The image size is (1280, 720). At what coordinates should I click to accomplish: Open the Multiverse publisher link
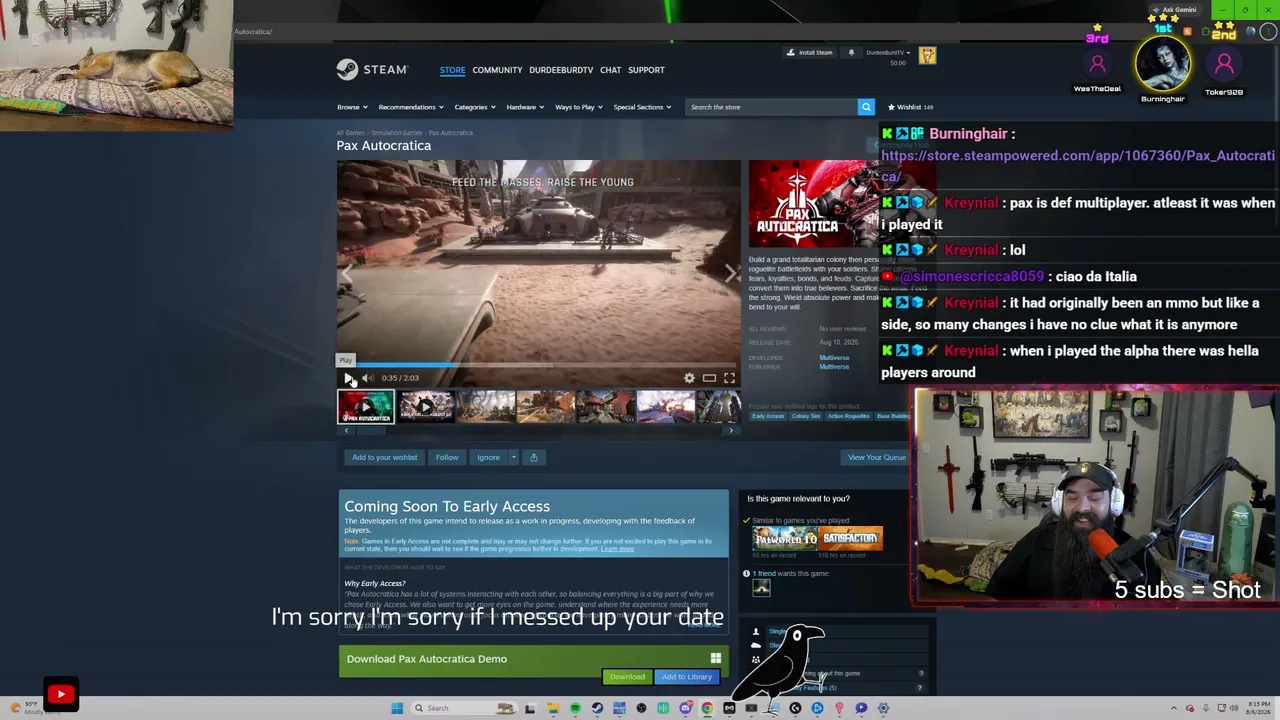point(834,367)
